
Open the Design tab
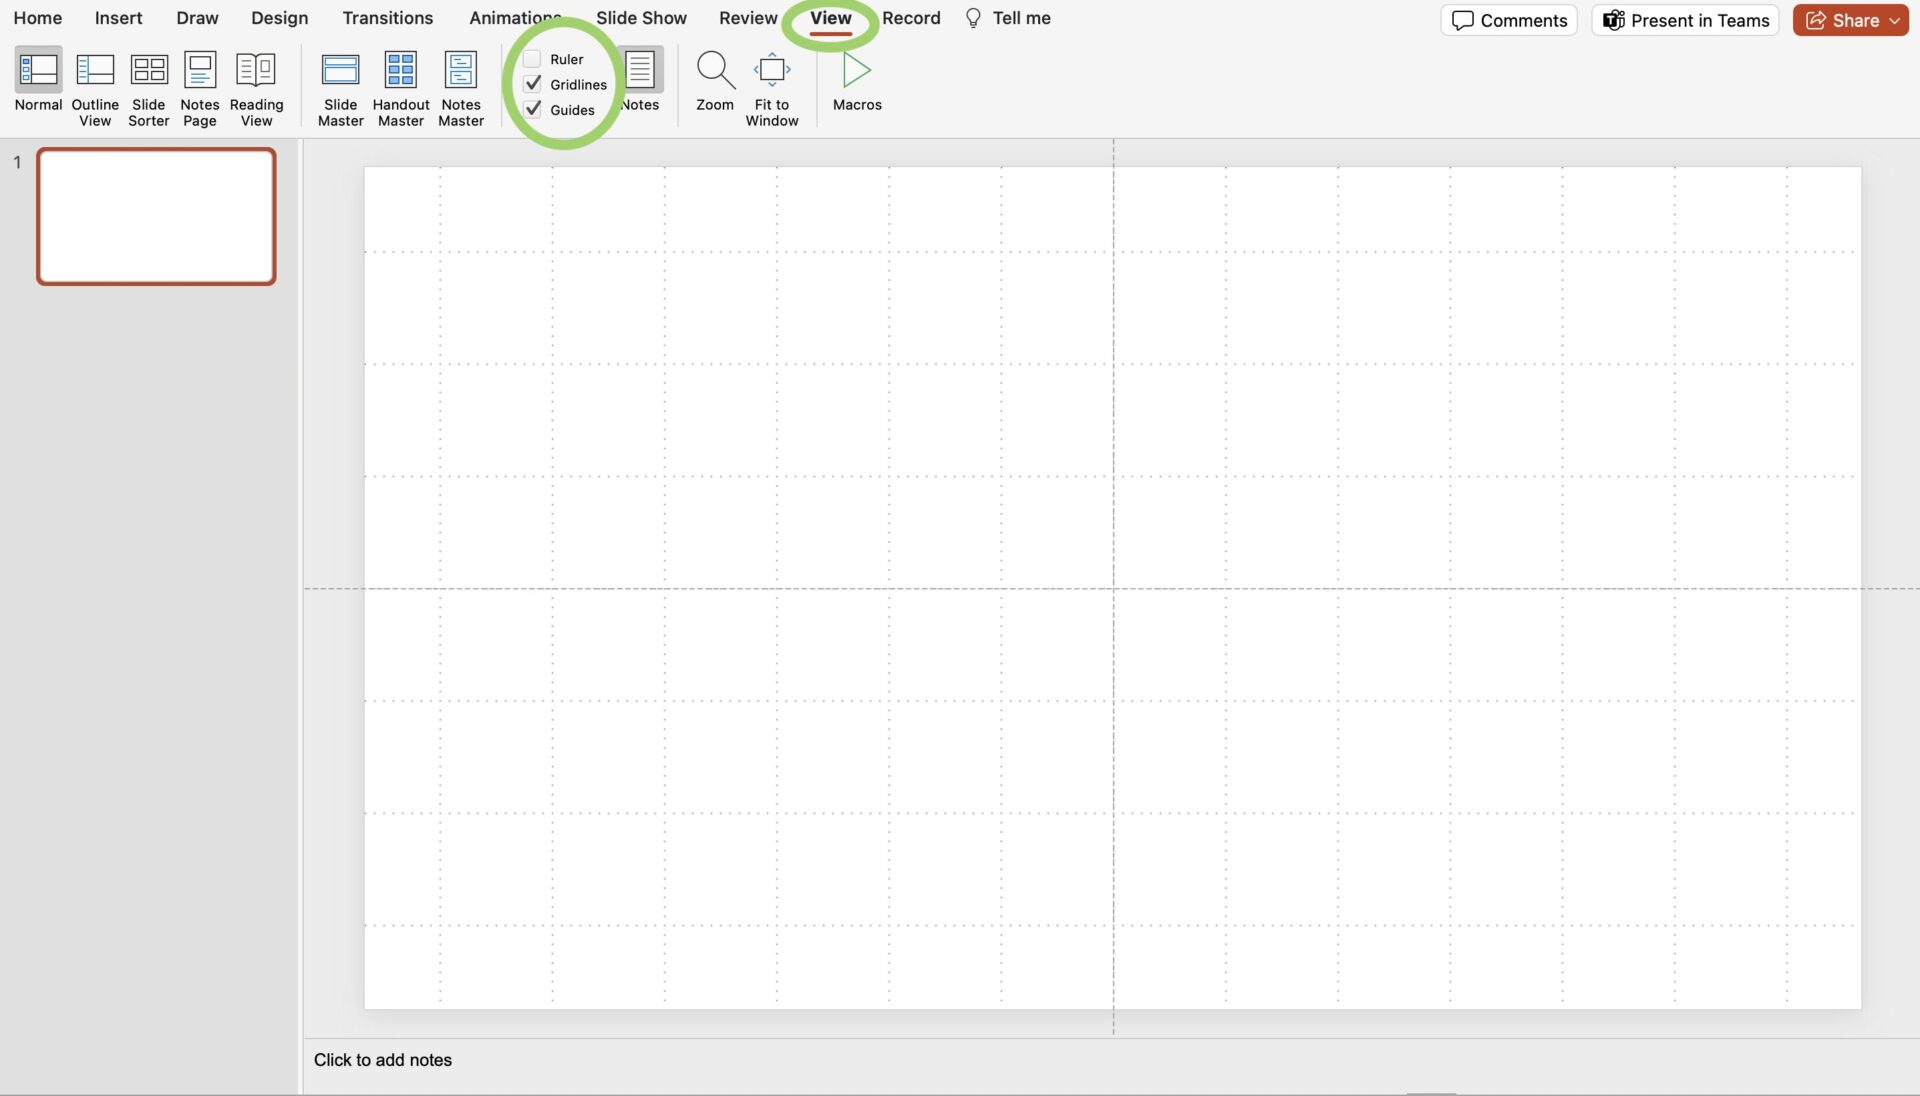[x=279, y=18]
